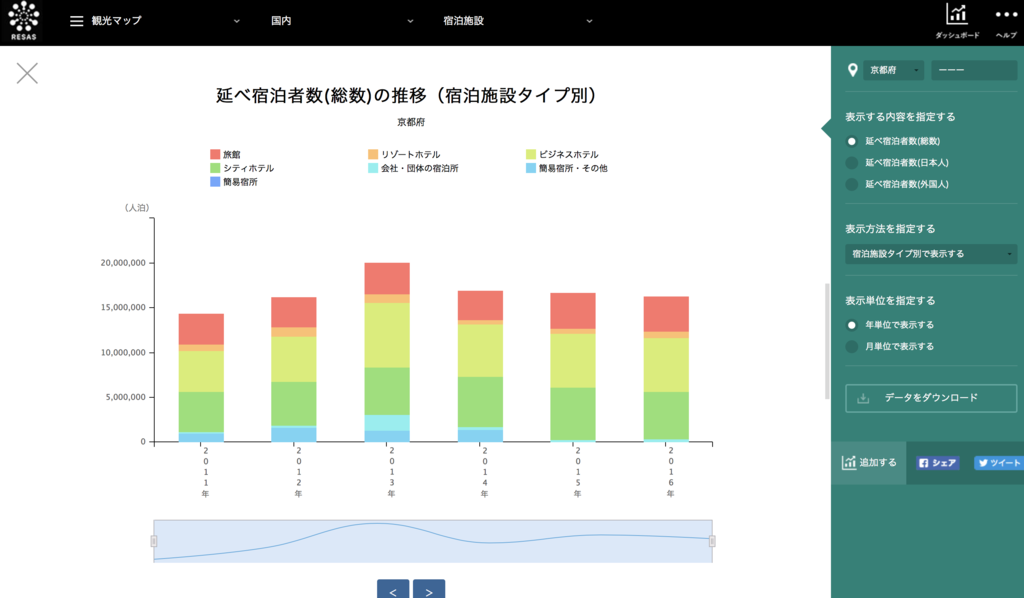Select 延べ宿泊者数(日本人) radio option
The height and width of the screenshot is (598, 1024).
[x=852, y=163]
